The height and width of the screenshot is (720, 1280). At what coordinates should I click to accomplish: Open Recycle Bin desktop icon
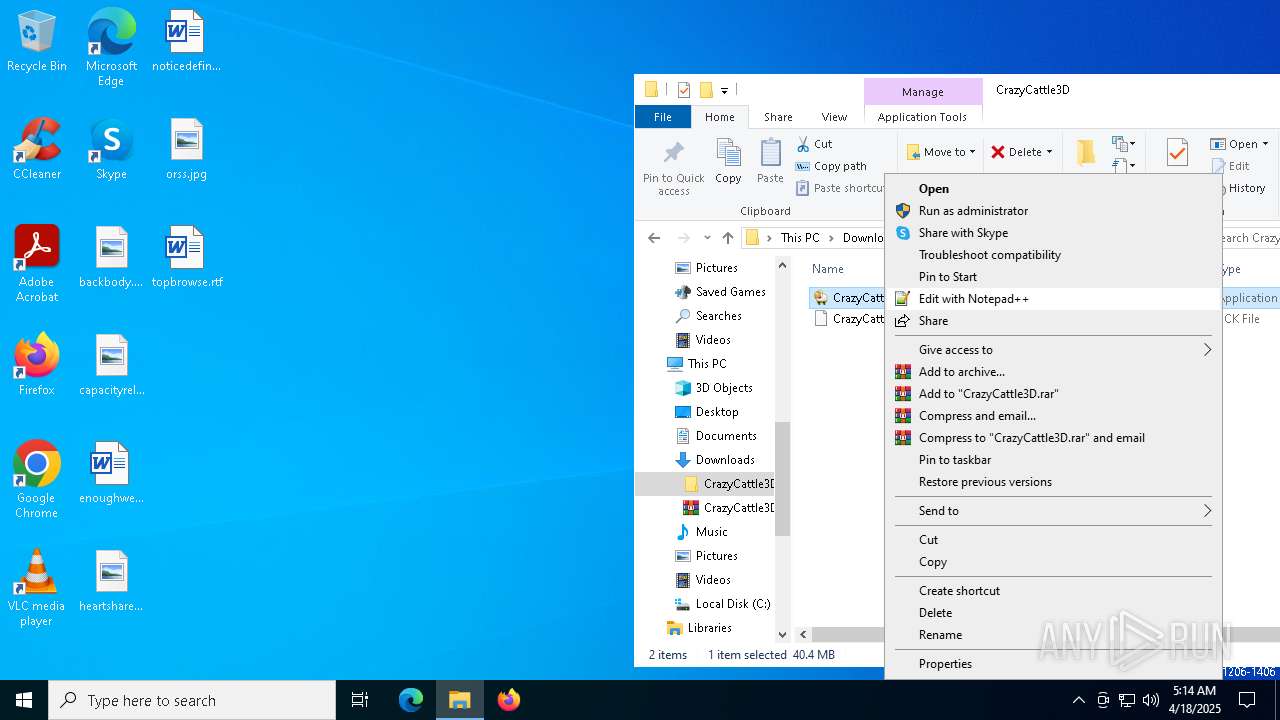(x=36, y=42)
